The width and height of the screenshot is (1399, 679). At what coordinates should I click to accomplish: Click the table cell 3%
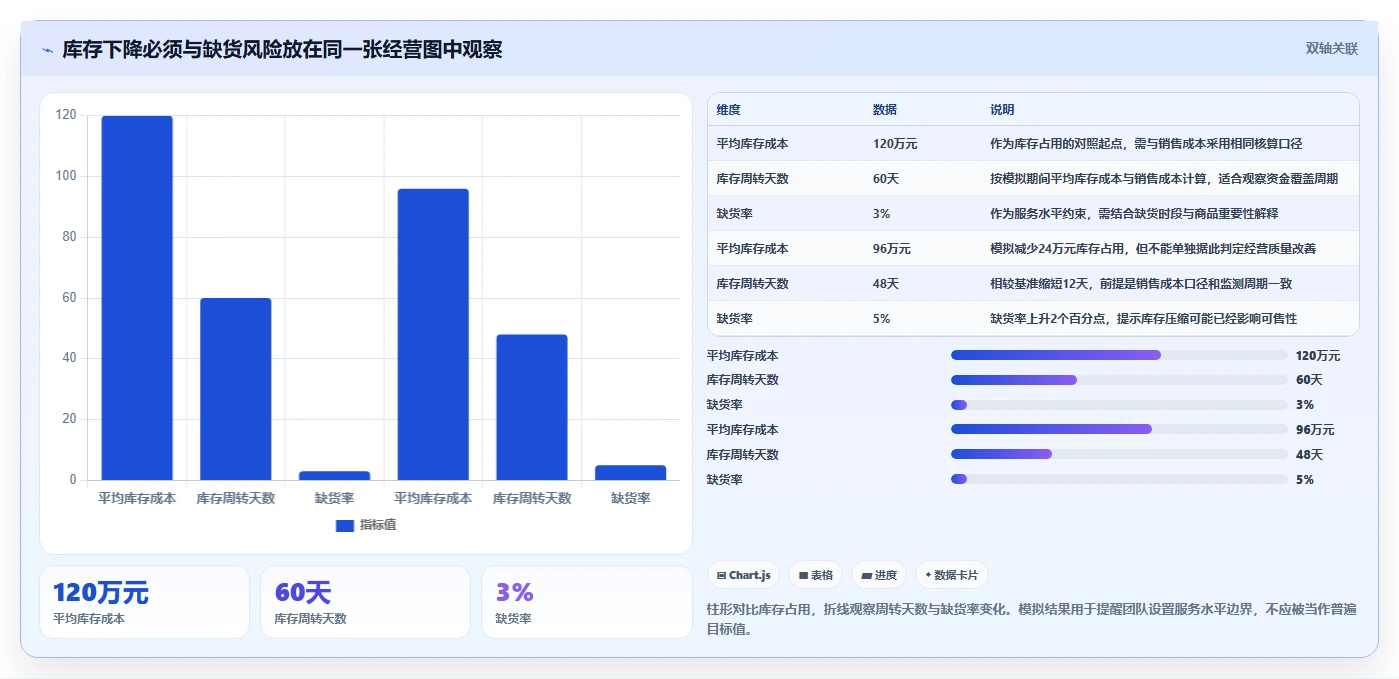(882, 214)
